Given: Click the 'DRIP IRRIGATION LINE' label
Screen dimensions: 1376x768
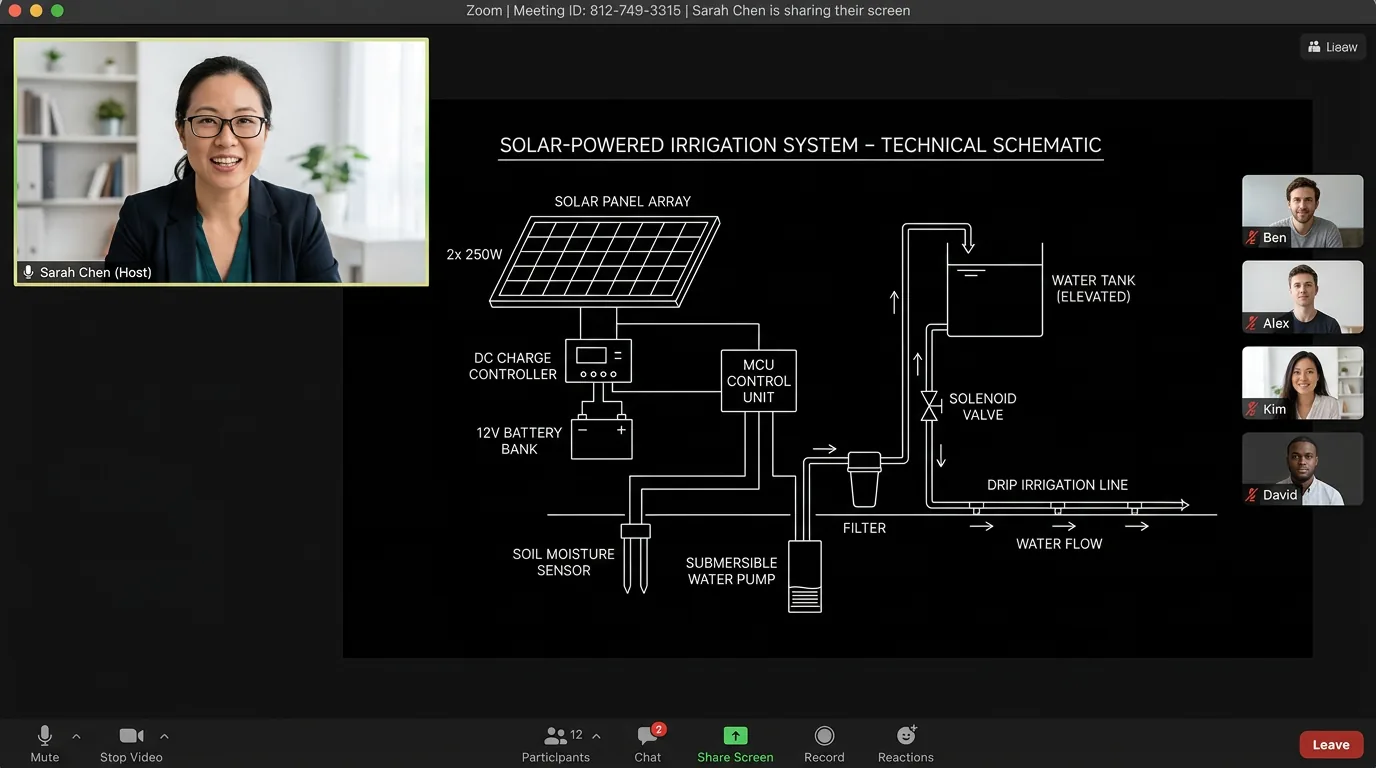Looking at the screenshot, I should coord(1057,485).
